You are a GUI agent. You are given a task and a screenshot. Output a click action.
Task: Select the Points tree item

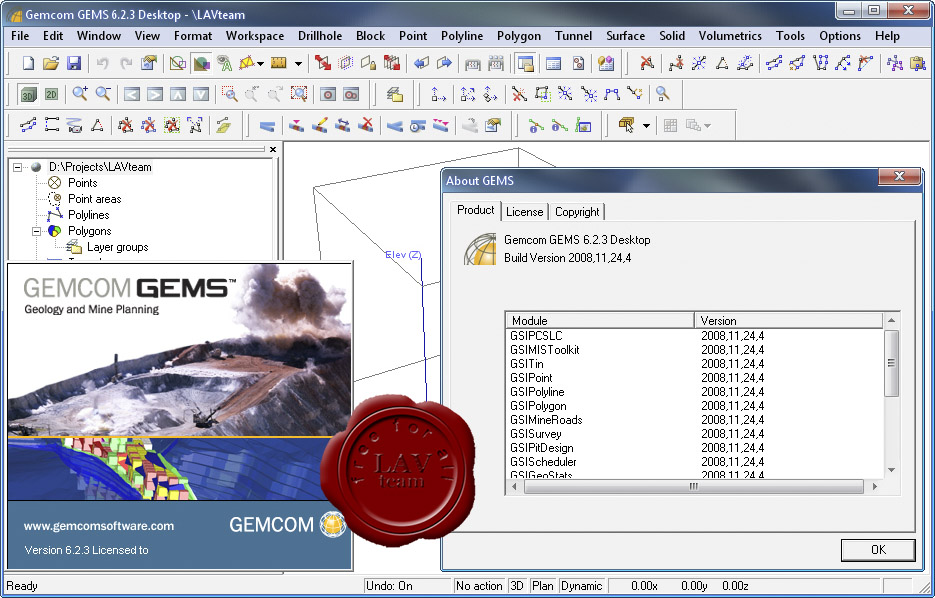click(x=82, y=182)
